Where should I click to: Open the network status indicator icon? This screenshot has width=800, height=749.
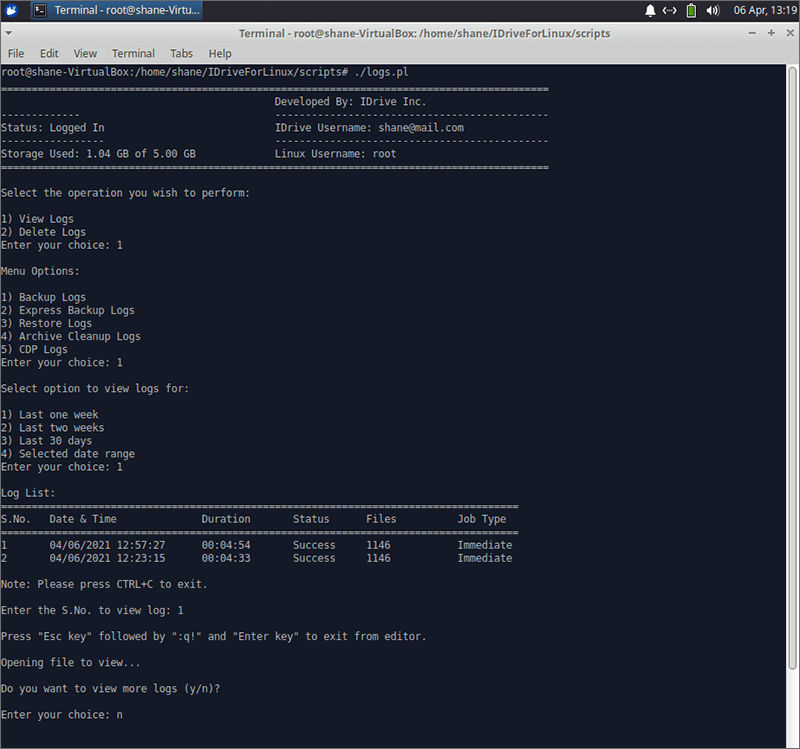670,10
